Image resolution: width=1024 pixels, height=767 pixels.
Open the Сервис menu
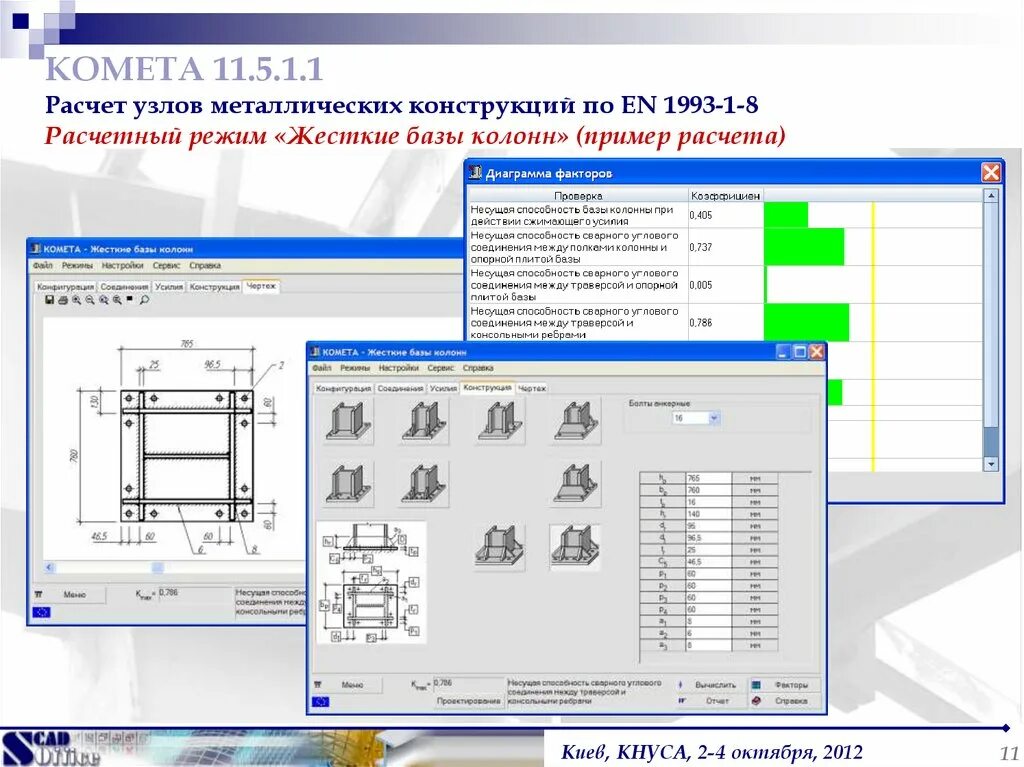[x=441, y=367]
